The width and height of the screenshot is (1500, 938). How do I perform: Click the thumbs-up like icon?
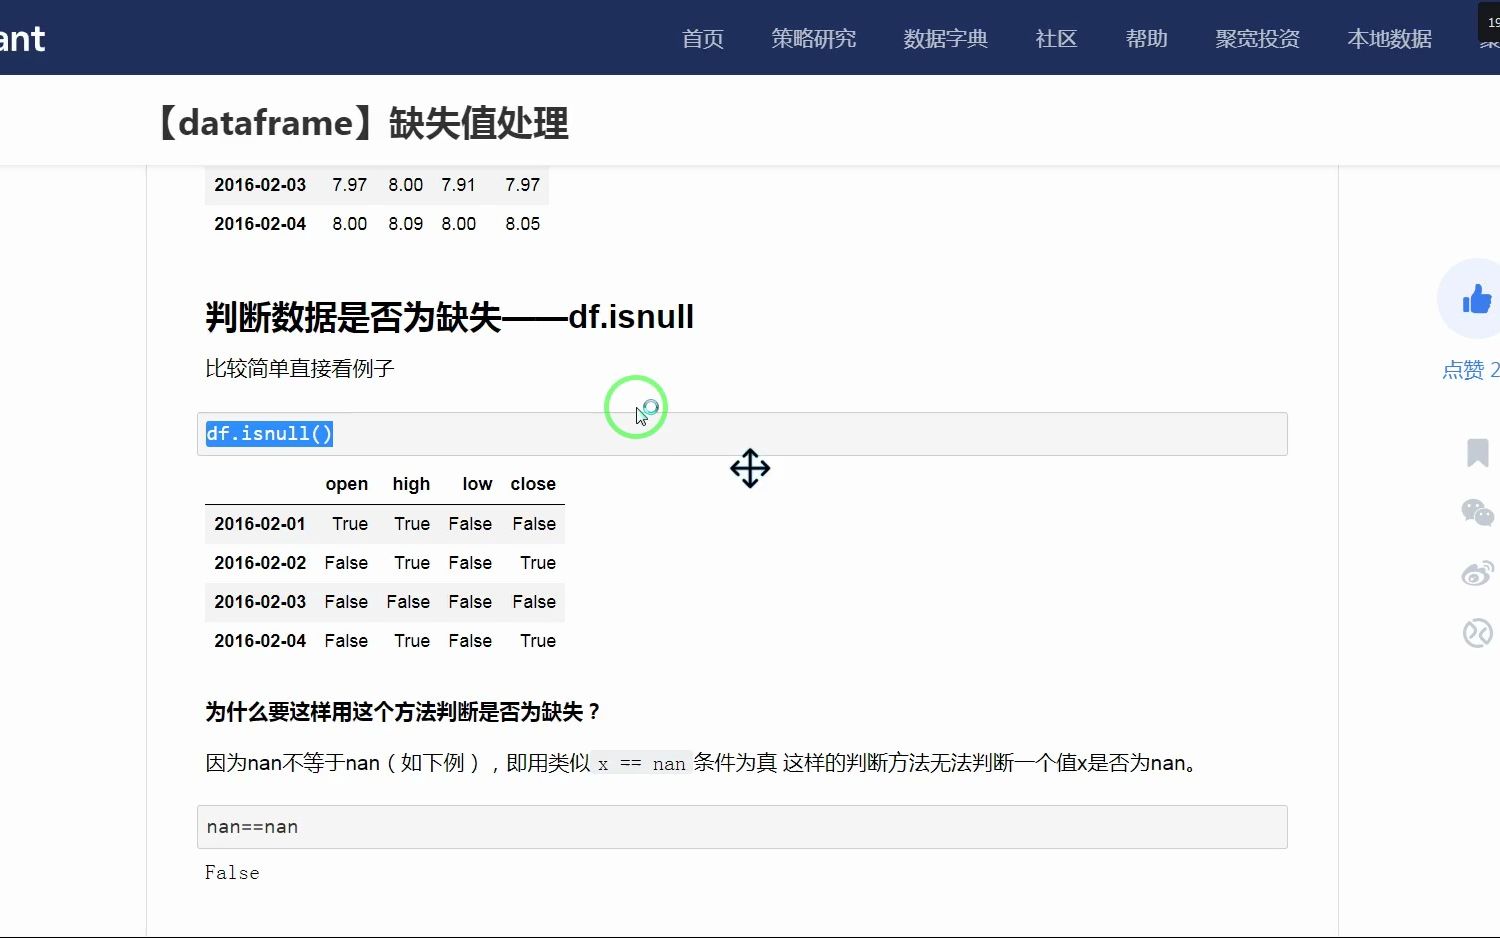pyautogui.click(x=1477, y=297)
